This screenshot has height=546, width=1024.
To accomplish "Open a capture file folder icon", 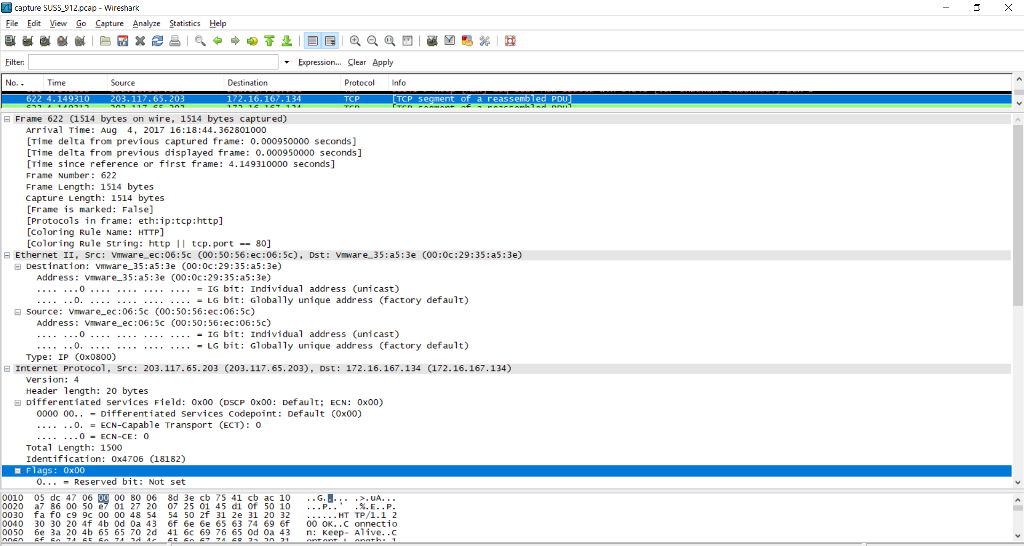I will pyautogui.click(x=105, y=40).
